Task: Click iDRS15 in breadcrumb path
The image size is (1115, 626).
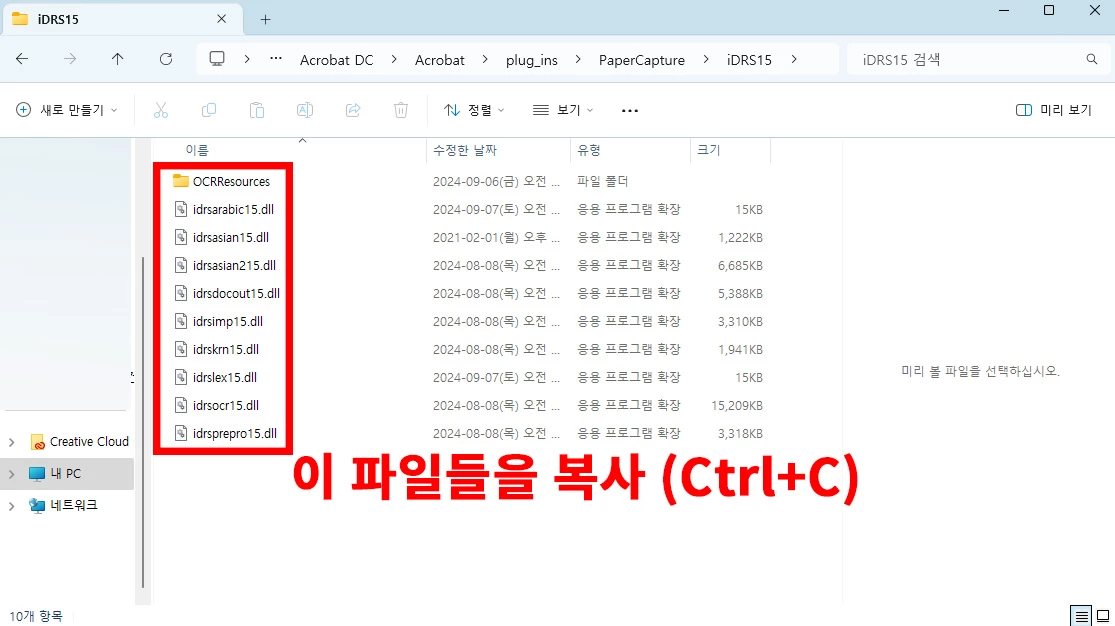Action: tap(749, 60)
